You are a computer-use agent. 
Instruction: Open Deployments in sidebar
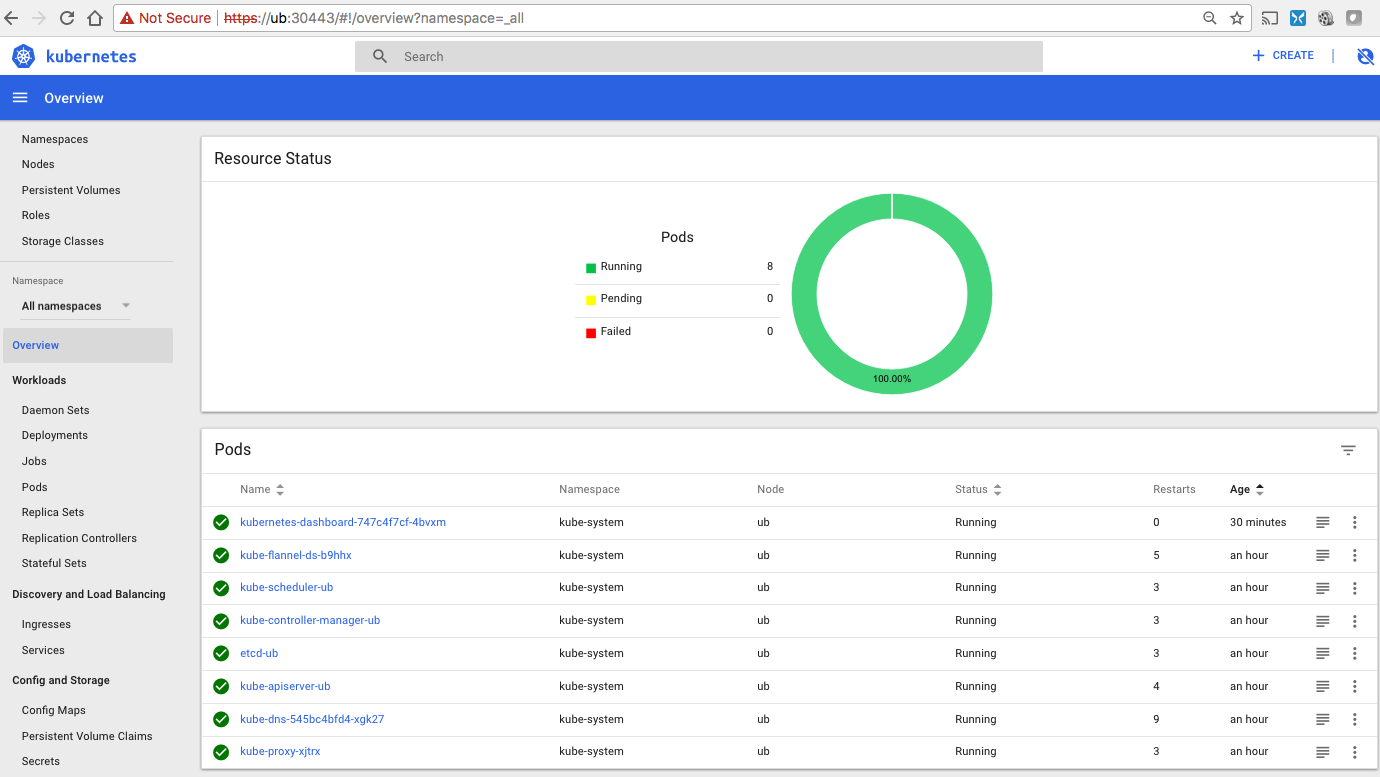[x=55, y=435]
